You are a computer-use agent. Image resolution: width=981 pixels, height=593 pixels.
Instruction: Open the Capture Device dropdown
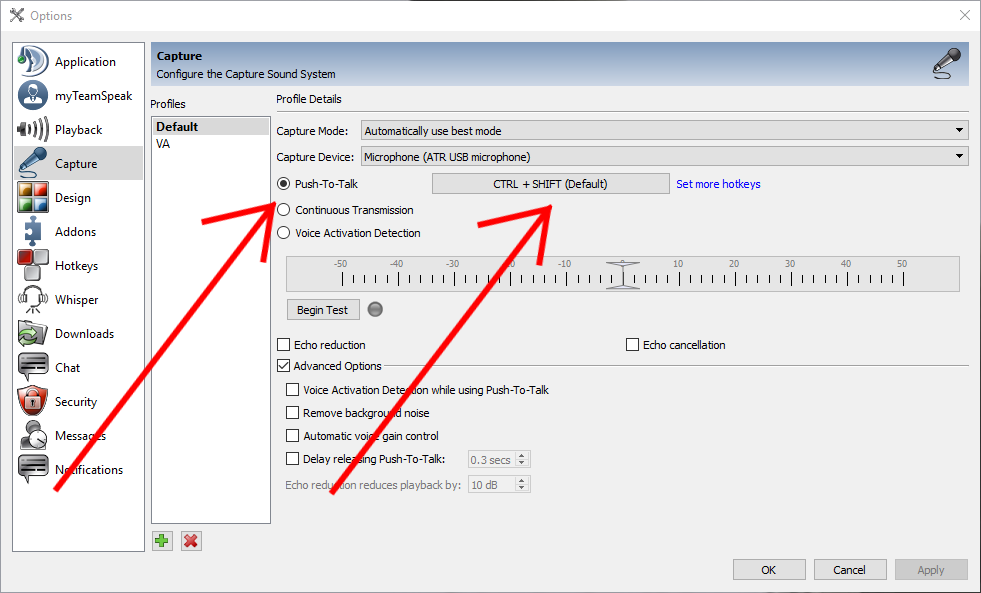click(664, 156)
